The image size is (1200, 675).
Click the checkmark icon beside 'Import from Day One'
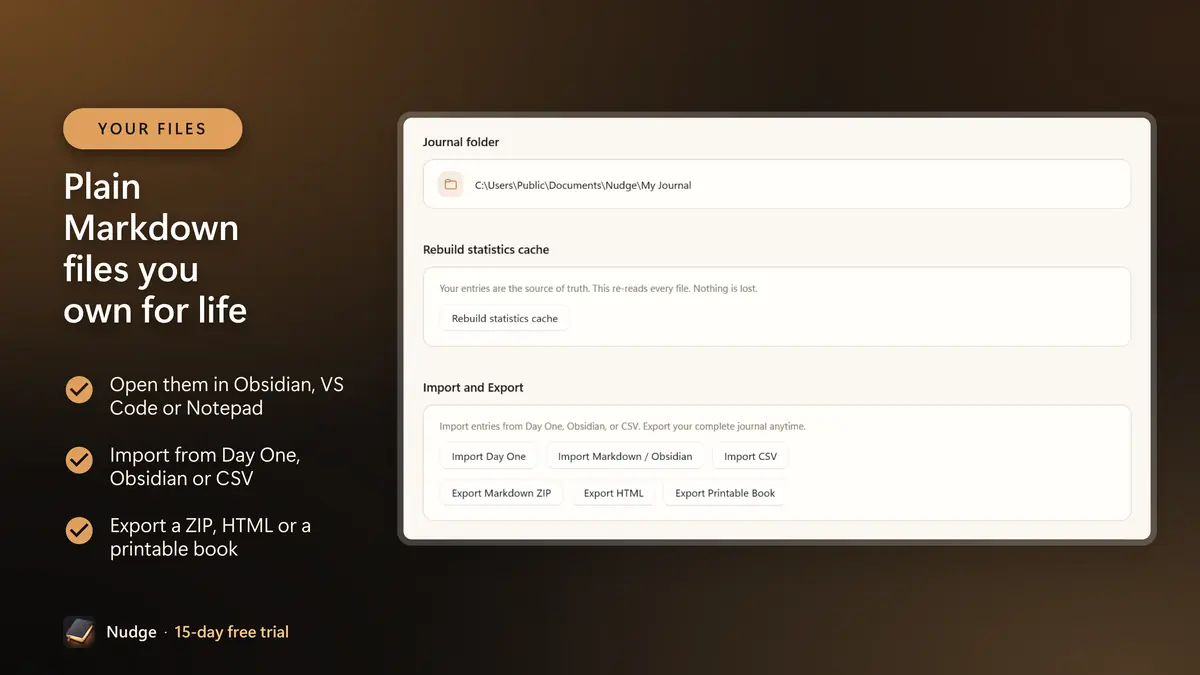click(x=79, y=460)
